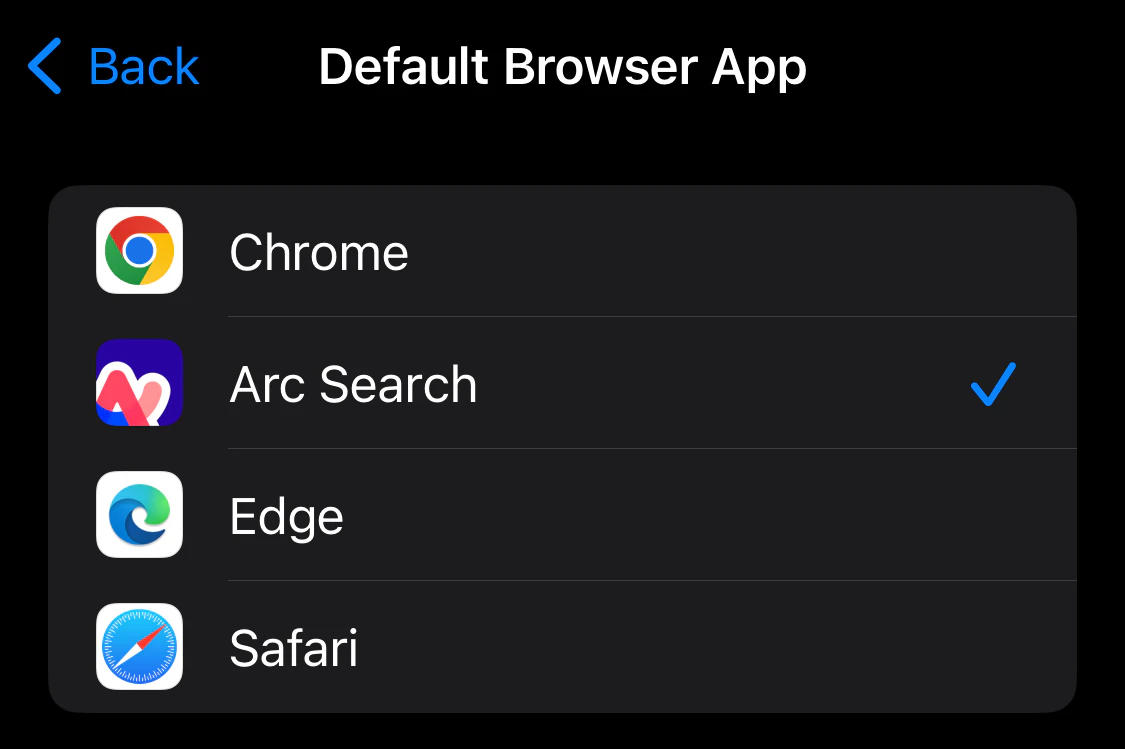1125x749 pixels.
Task: Set Edge as the default browser option
Action: click(x=562, y=514)
